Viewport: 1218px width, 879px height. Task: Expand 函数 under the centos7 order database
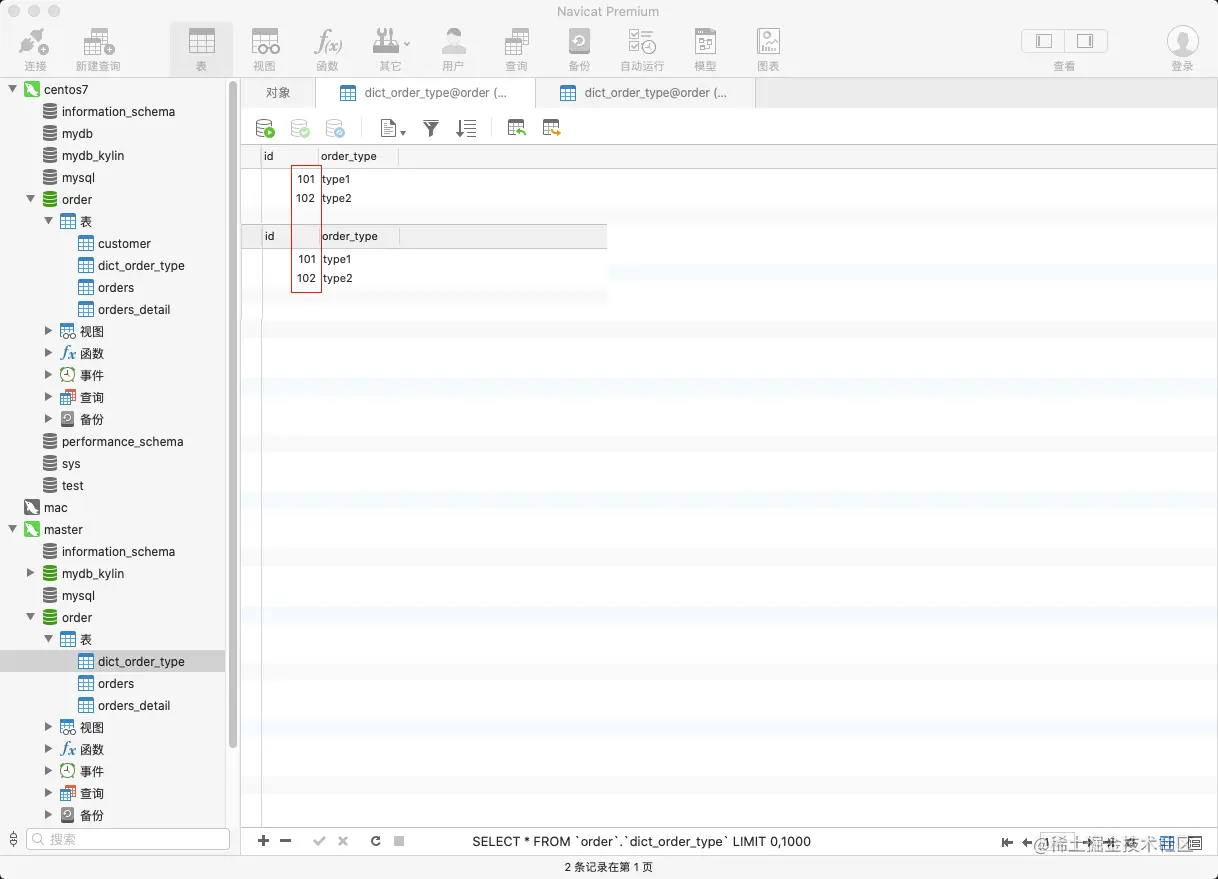49,353
